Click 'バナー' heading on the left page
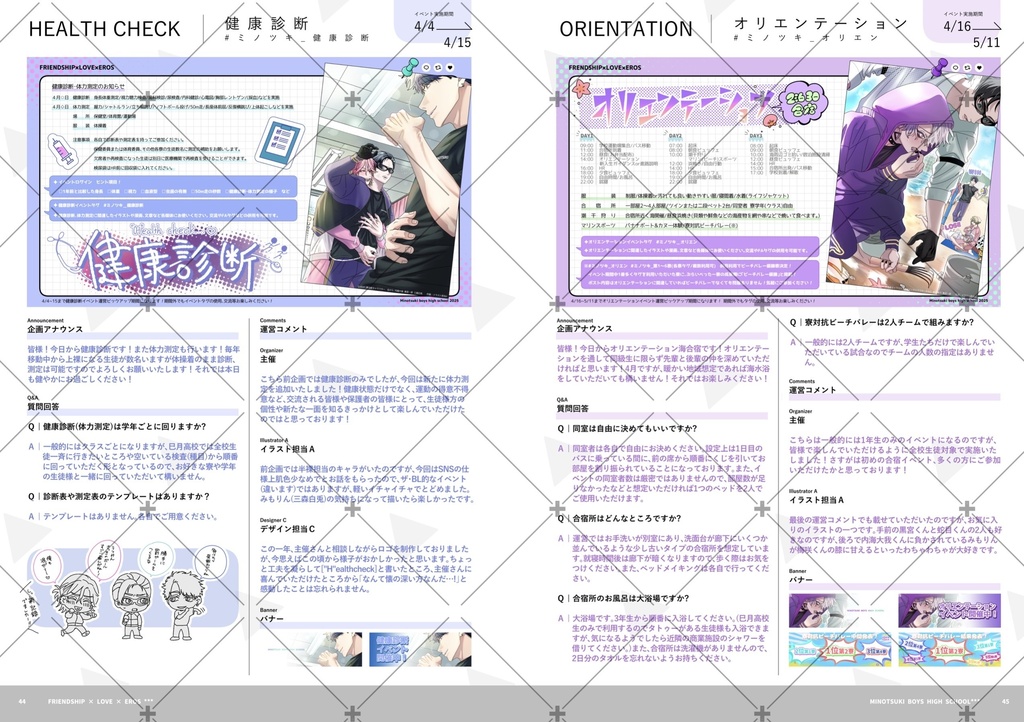Viewport: 1024px width, 722px height. [272, 618]
